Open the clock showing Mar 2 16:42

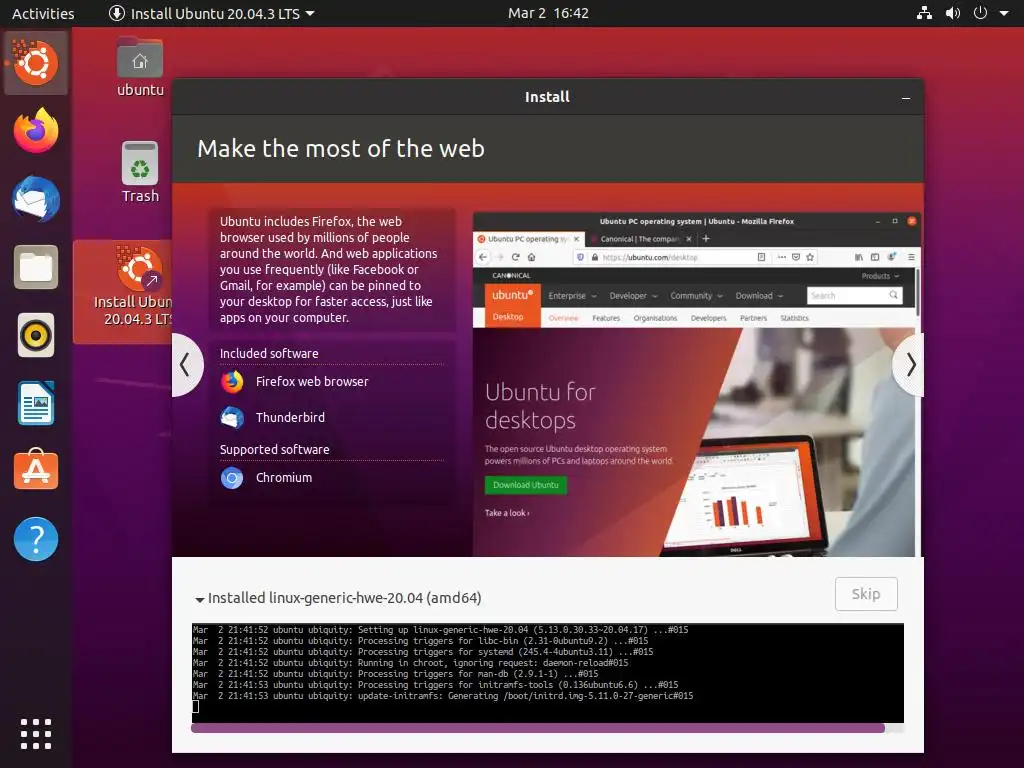pos(548,13)
